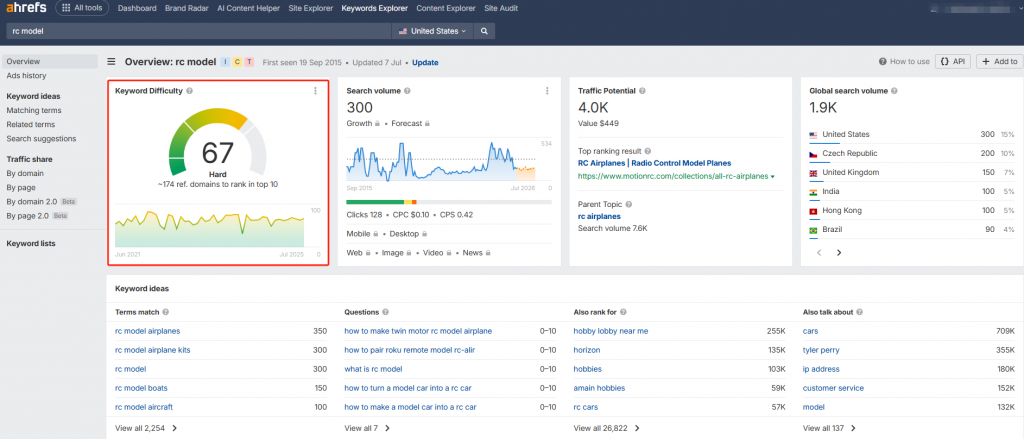This screenshot has height=439, width=1024.
Task: Click the locked Growth metric
Action: point(363,123)
